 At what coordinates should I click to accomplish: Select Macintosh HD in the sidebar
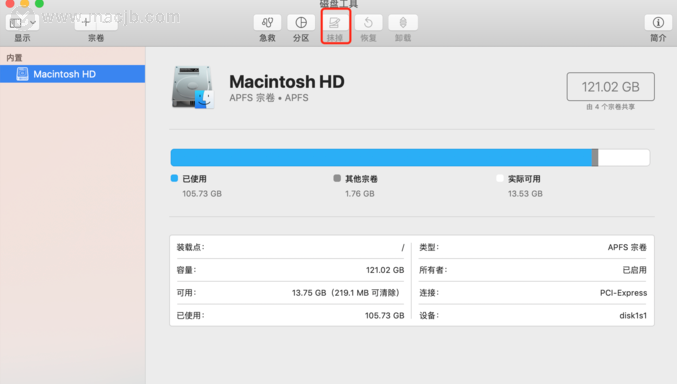73,74
